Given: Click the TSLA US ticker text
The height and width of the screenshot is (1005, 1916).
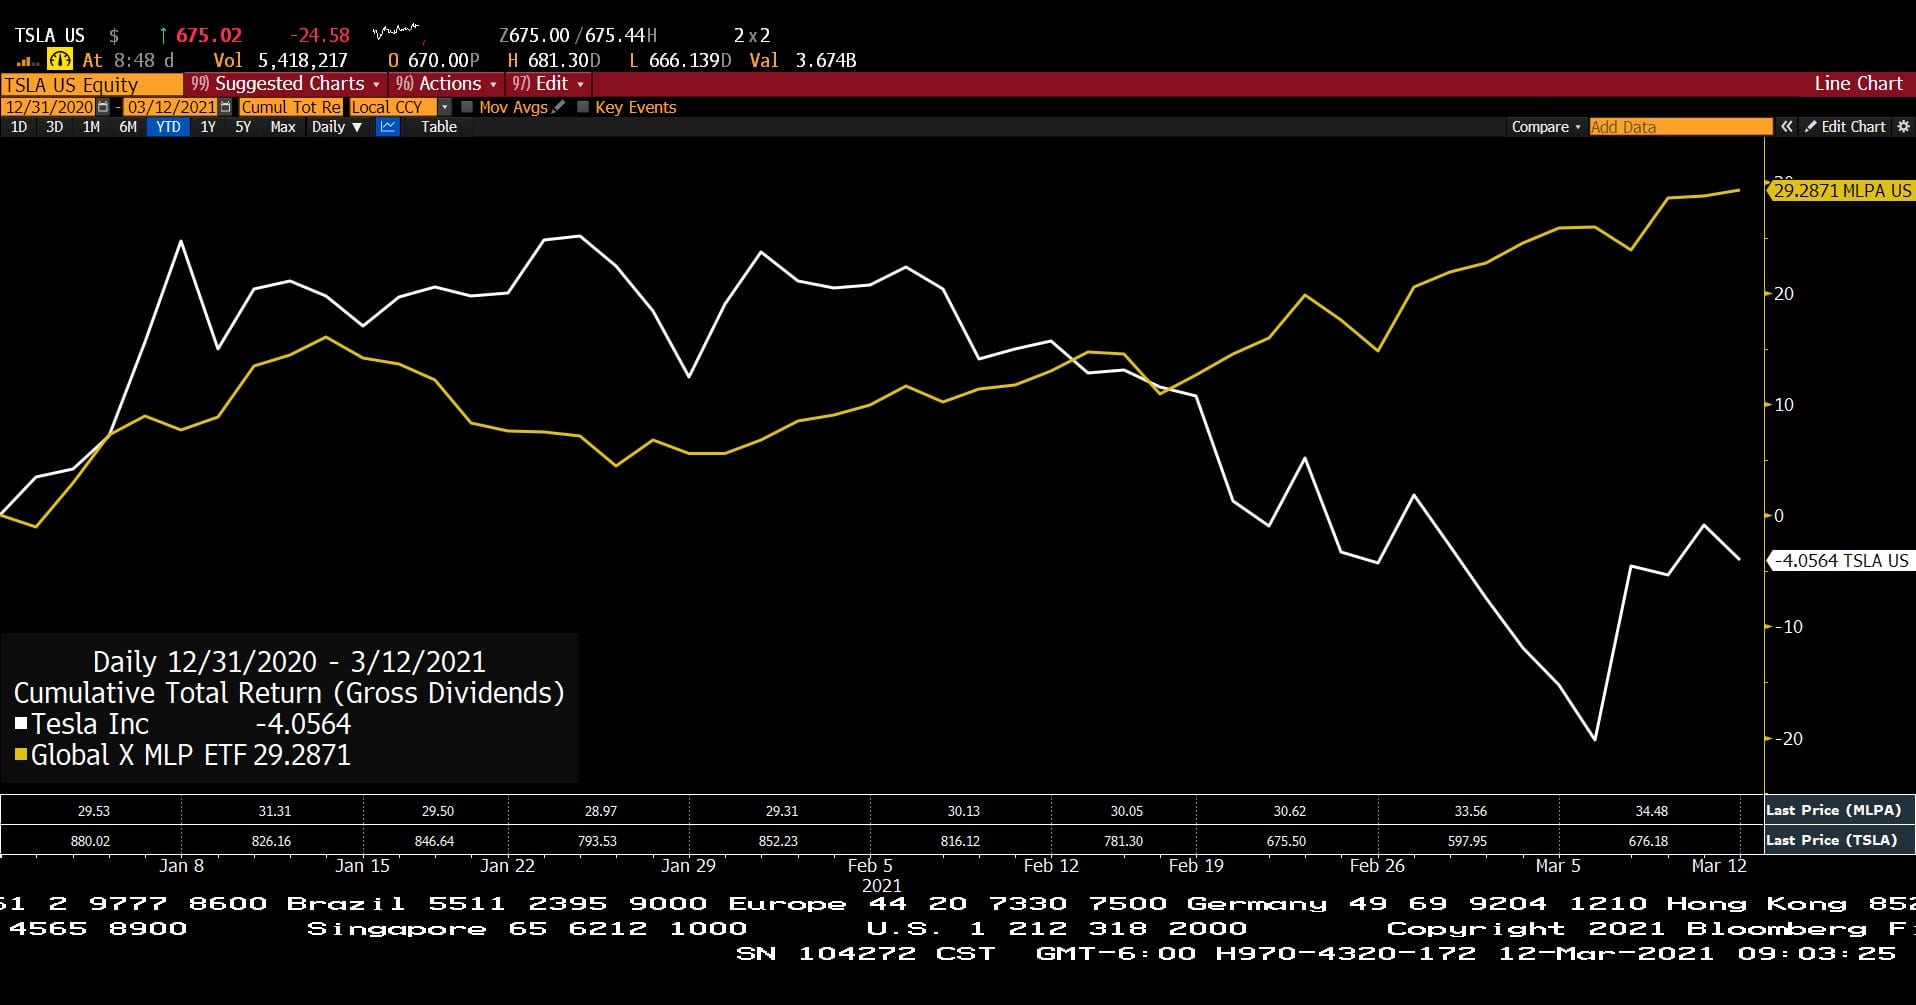Looking at the screenshot, I should click(x=50, y=36).
